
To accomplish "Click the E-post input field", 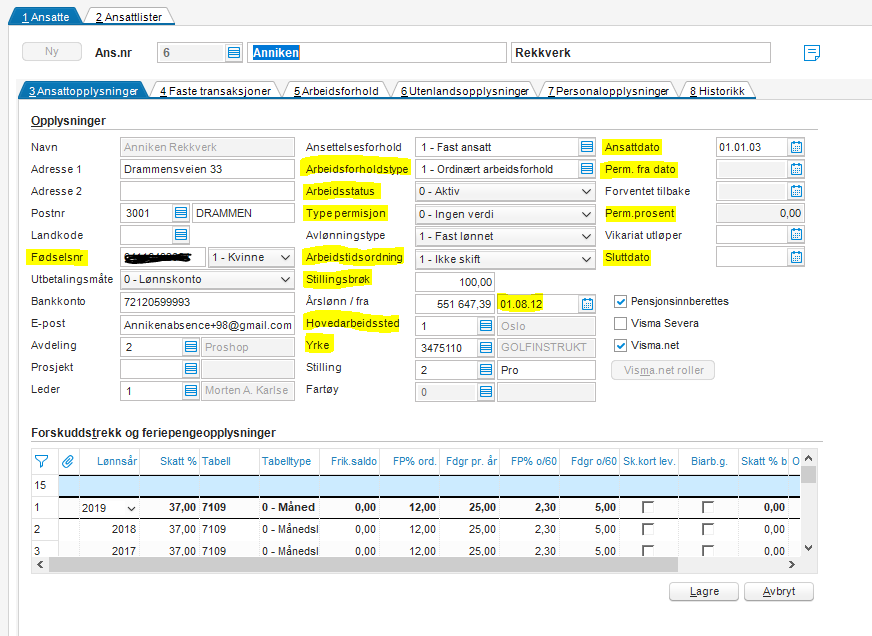I will click(206, 324).
